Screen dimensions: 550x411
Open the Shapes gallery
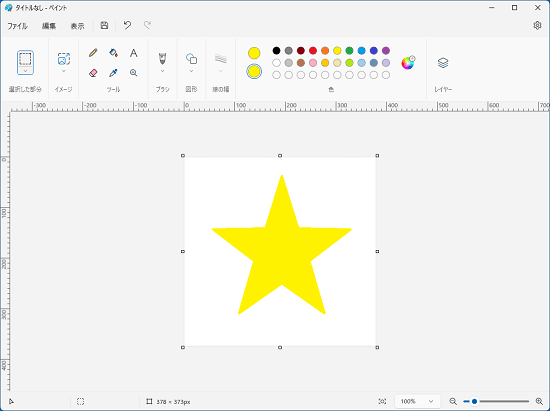[192, 59]
